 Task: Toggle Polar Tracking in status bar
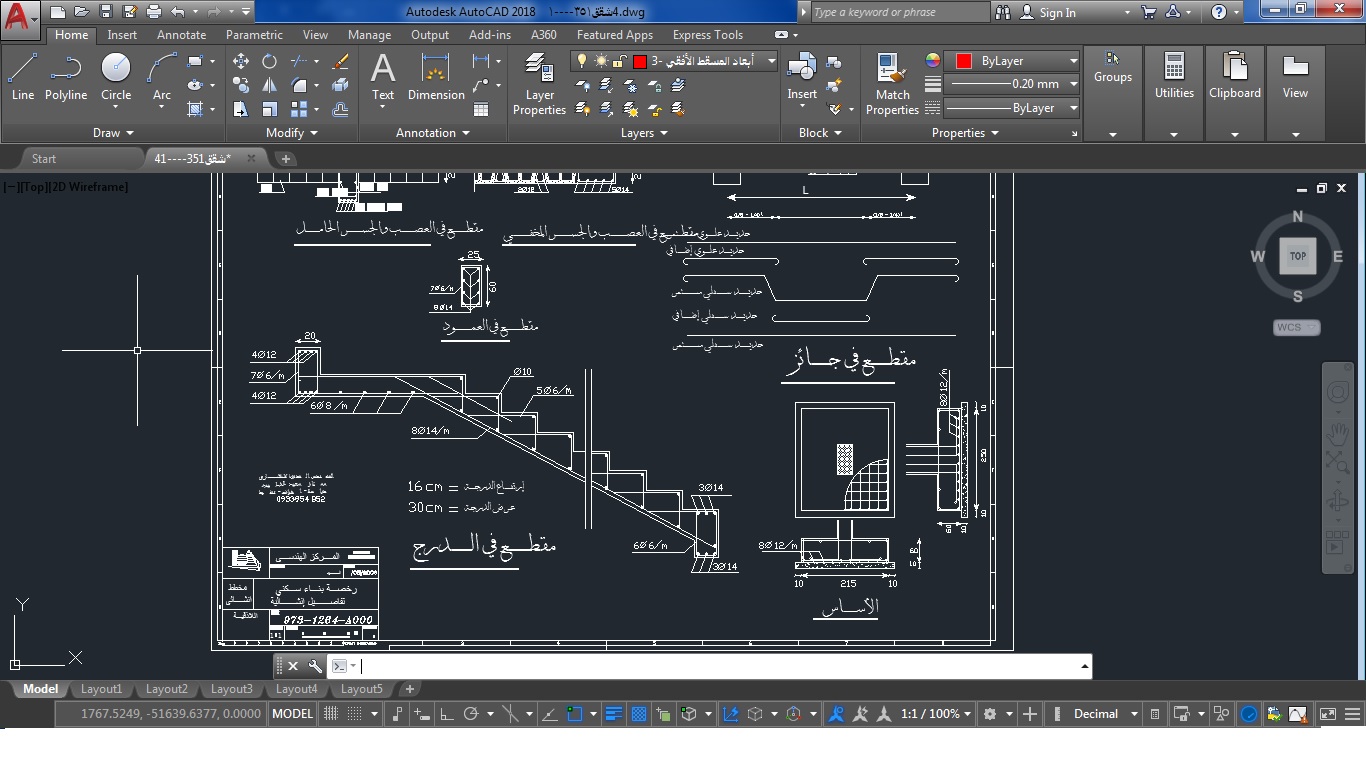coord(471,714)
